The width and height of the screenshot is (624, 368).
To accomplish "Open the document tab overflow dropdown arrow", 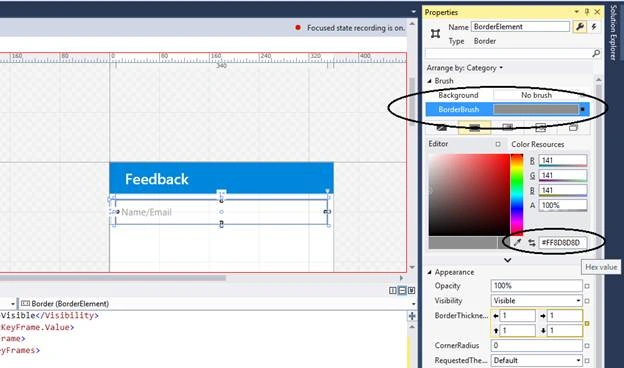I will 413,12.
